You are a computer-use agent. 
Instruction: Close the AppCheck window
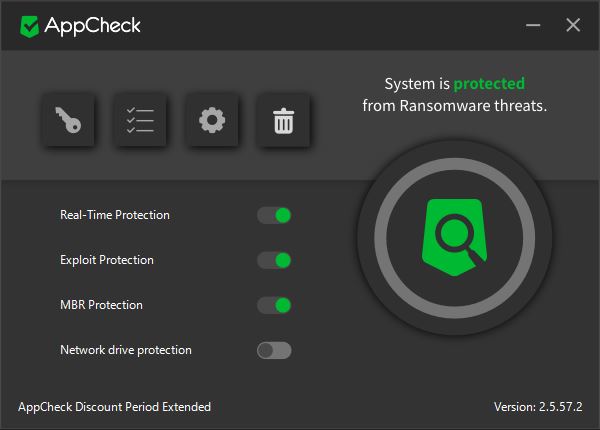pos(573,25)
